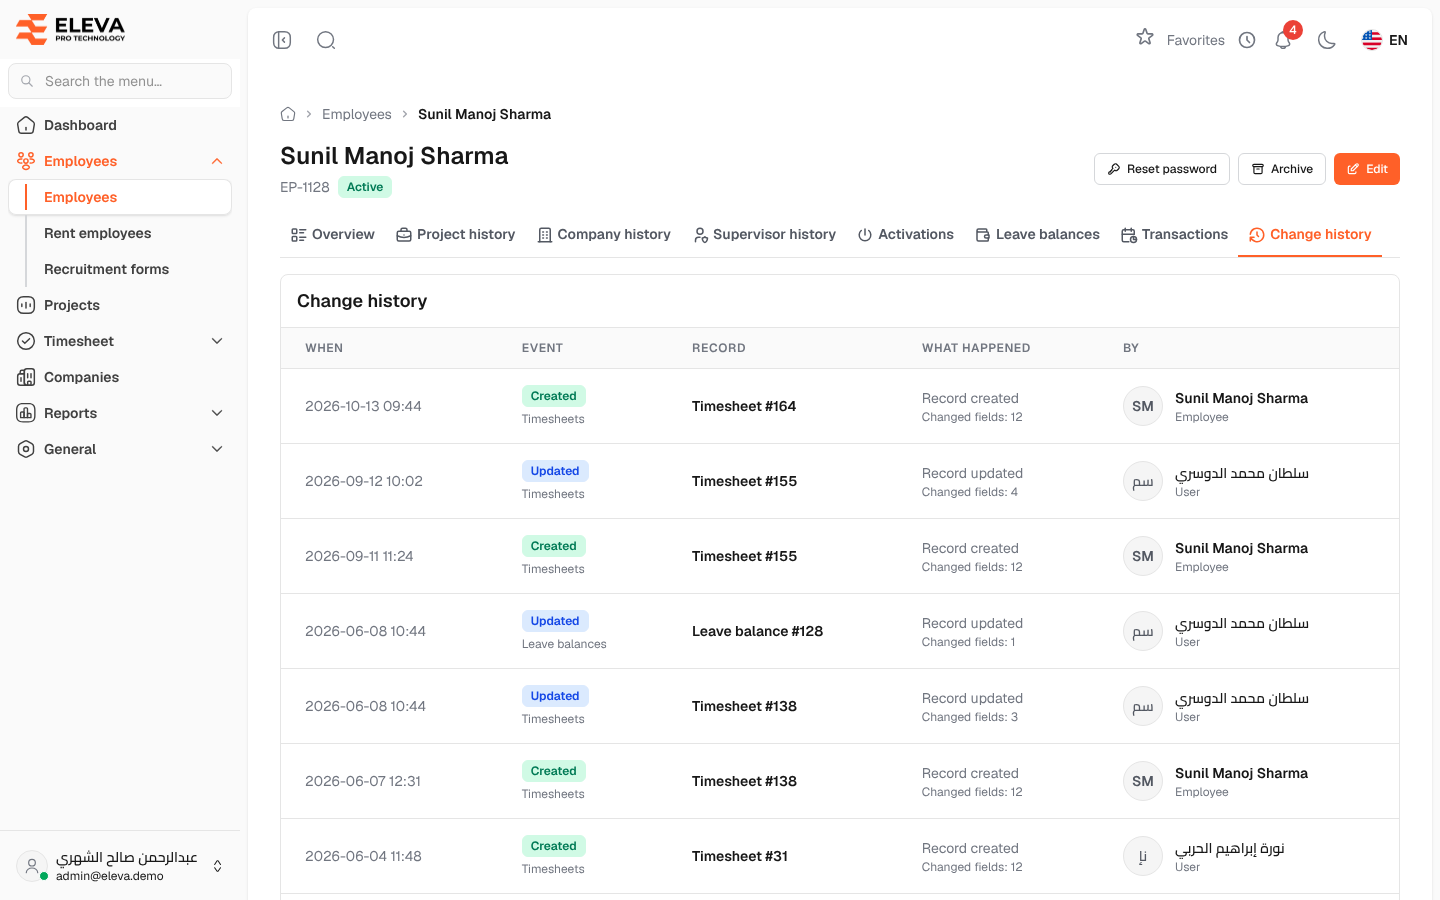Click the ELEVA Pro Technology logo
Screen dimensions: 1440x900
(70, 29)
